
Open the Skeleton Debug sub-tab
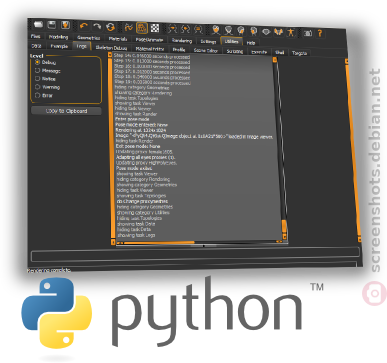(x=111, y=48)
